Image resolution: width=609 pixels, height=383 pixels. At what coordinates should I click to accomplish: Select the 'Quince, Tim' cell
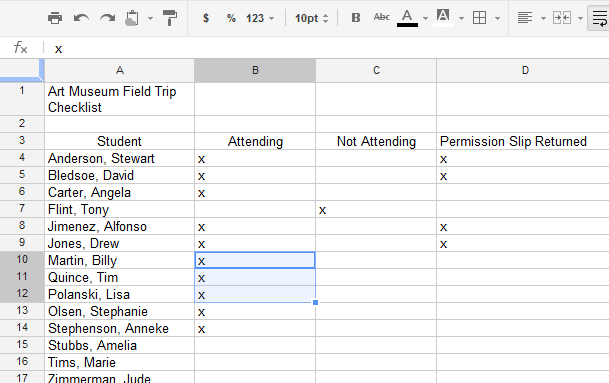tap(120, 277)
